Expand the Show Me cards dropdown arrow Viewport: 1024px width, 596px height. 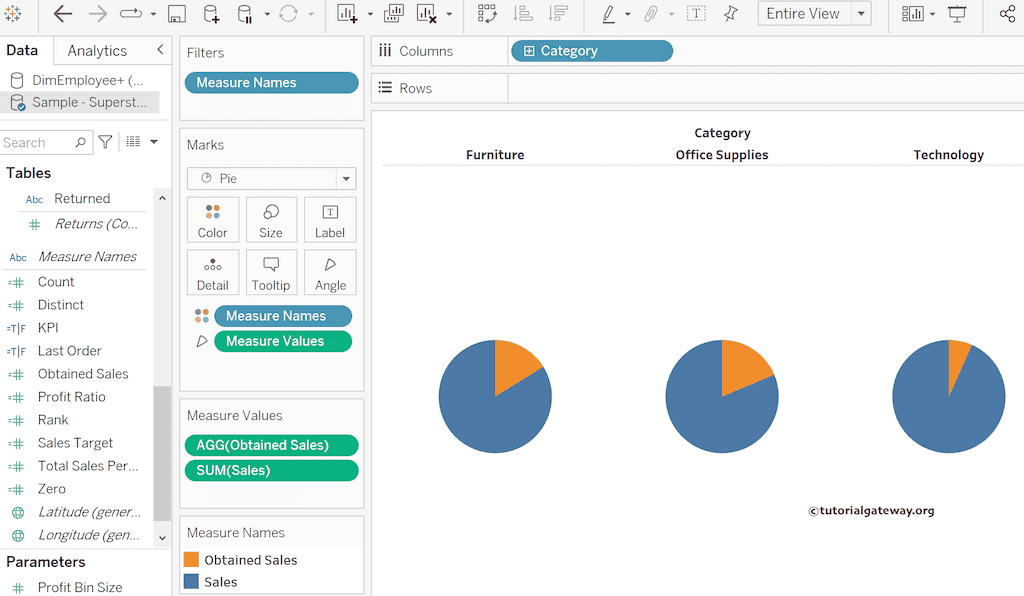point(932,14)
